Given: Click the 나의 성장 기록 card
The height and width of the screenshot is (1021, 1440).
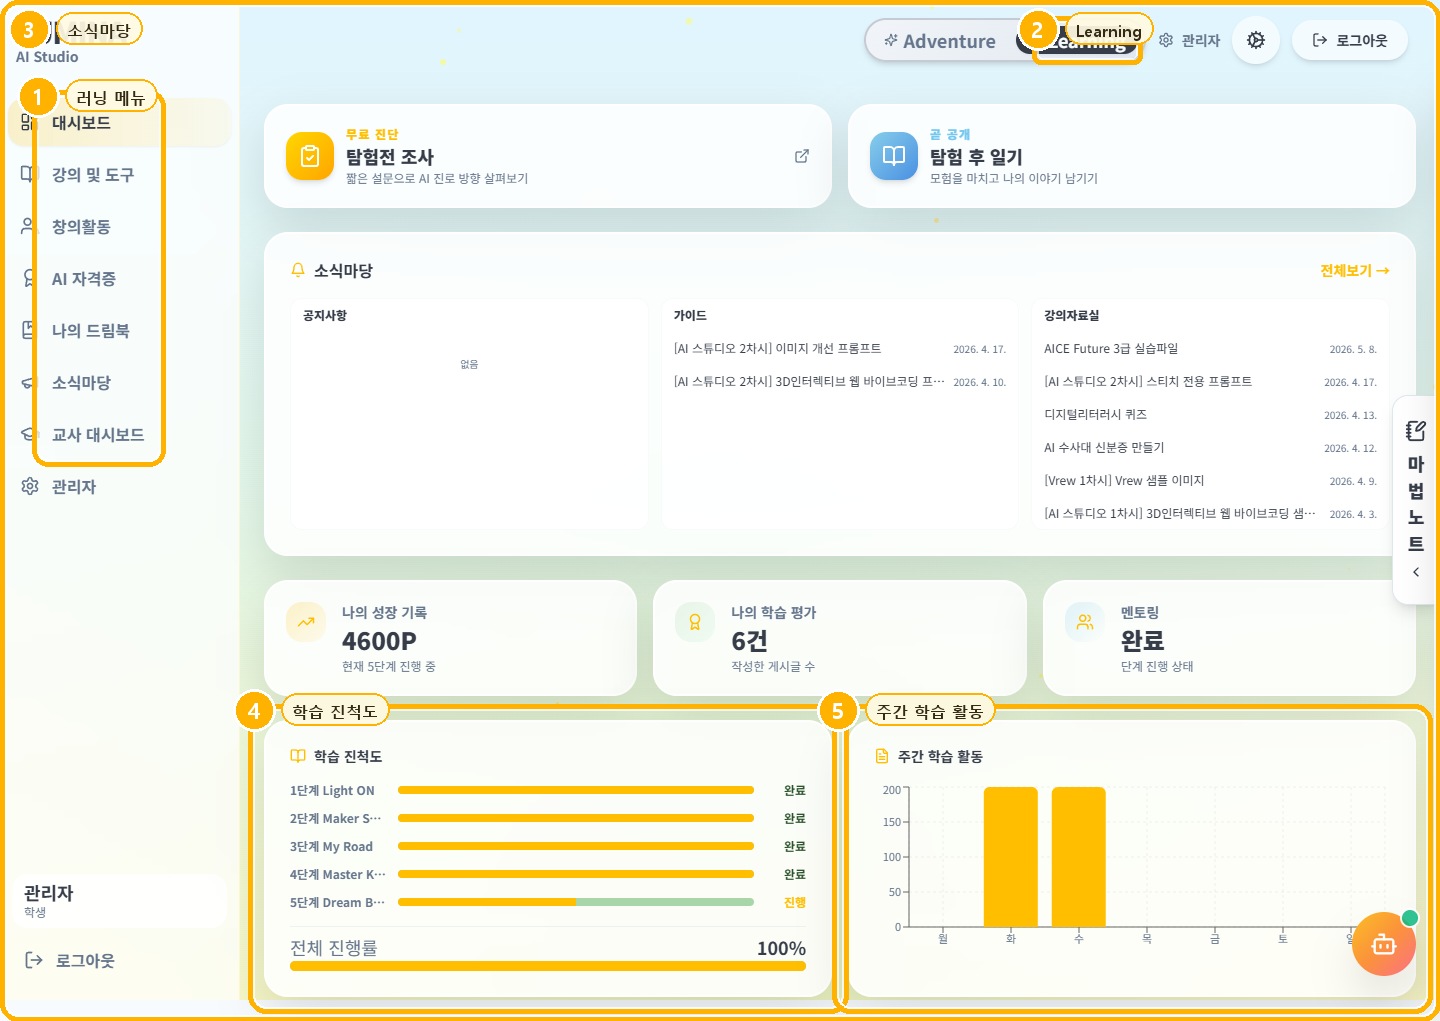Looking at the screenshot, I should pyautogui.click(x=450, y=638).
